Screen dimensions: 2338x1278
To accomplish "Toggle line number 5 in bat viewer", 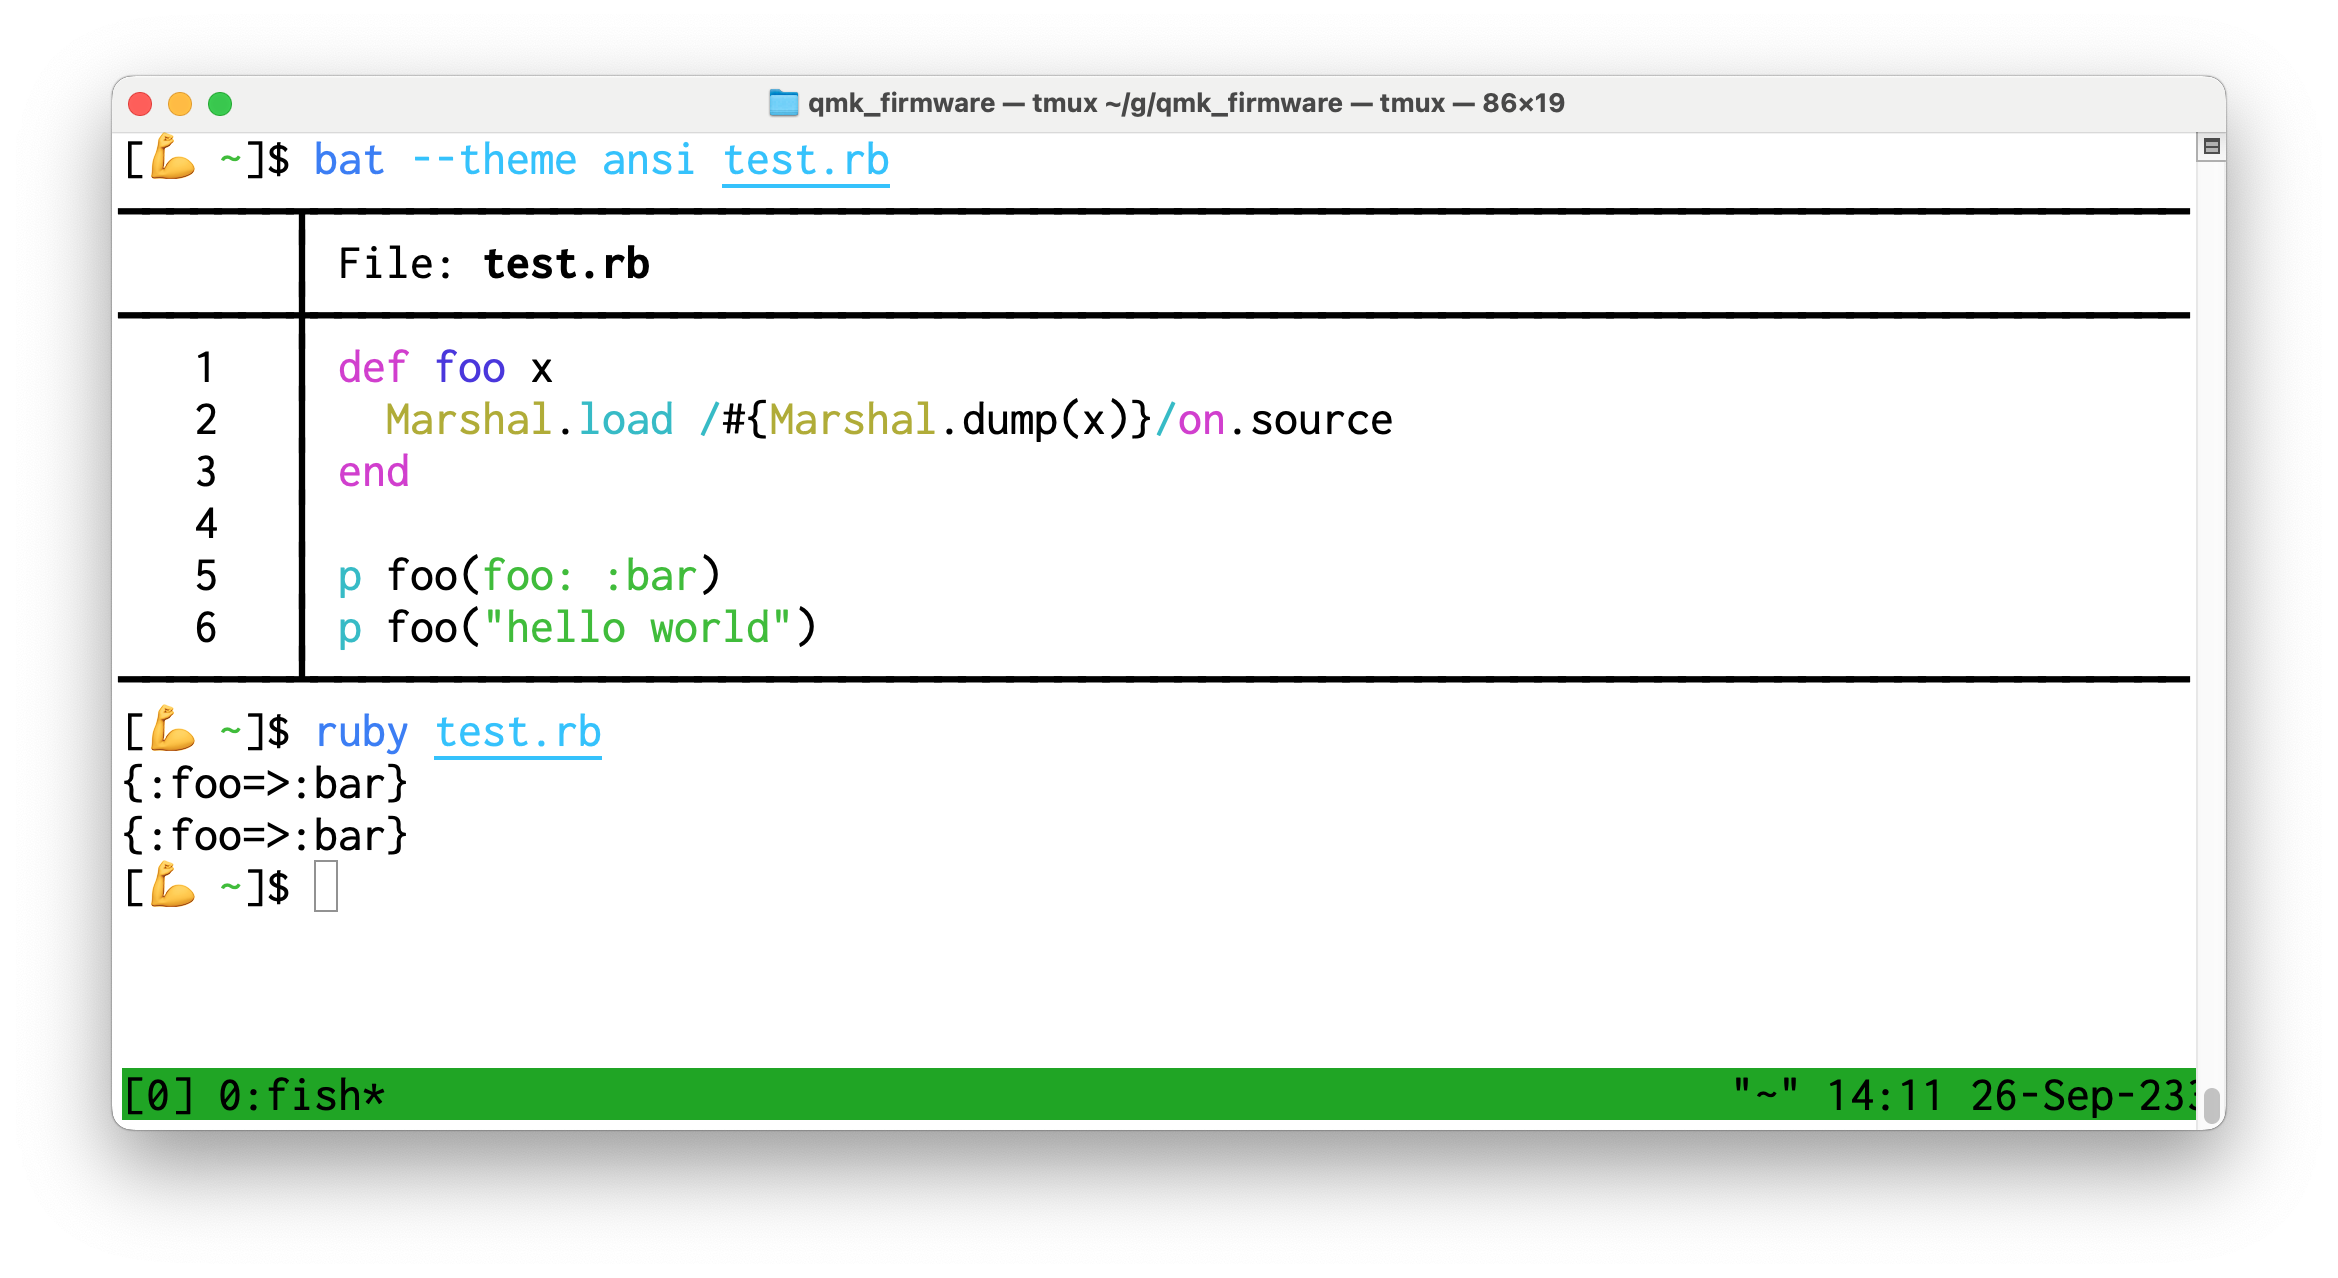I will click(x=209, y=573).
